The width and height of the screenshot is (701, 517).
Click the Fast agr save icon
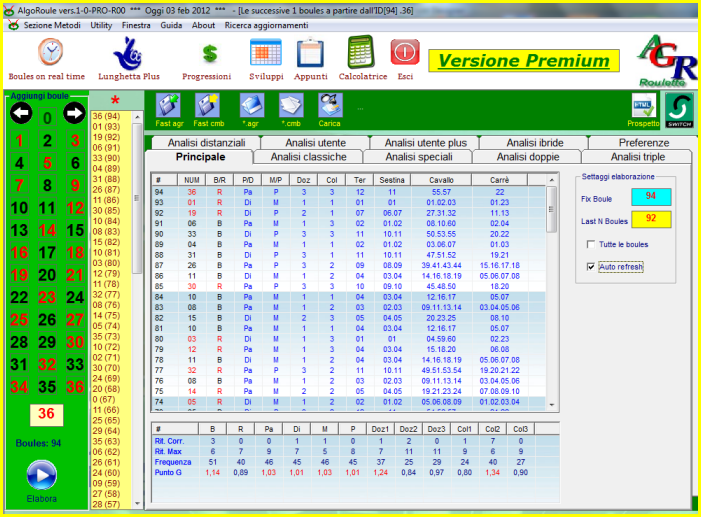point(168,106)
